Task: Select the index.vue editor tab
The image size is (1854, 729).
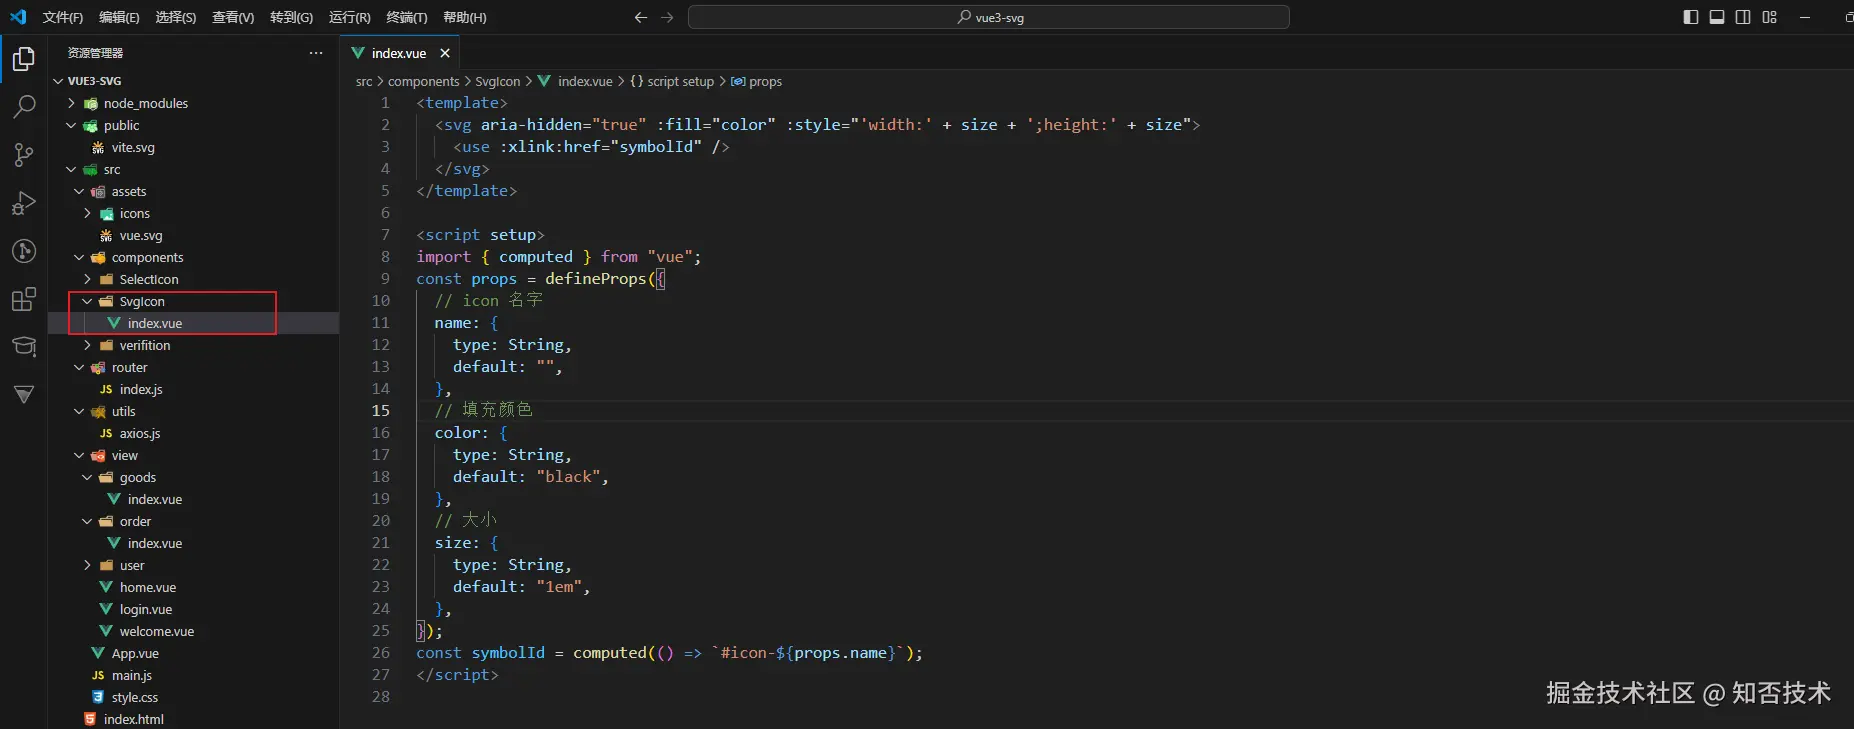Action: [x=398, y=53]
